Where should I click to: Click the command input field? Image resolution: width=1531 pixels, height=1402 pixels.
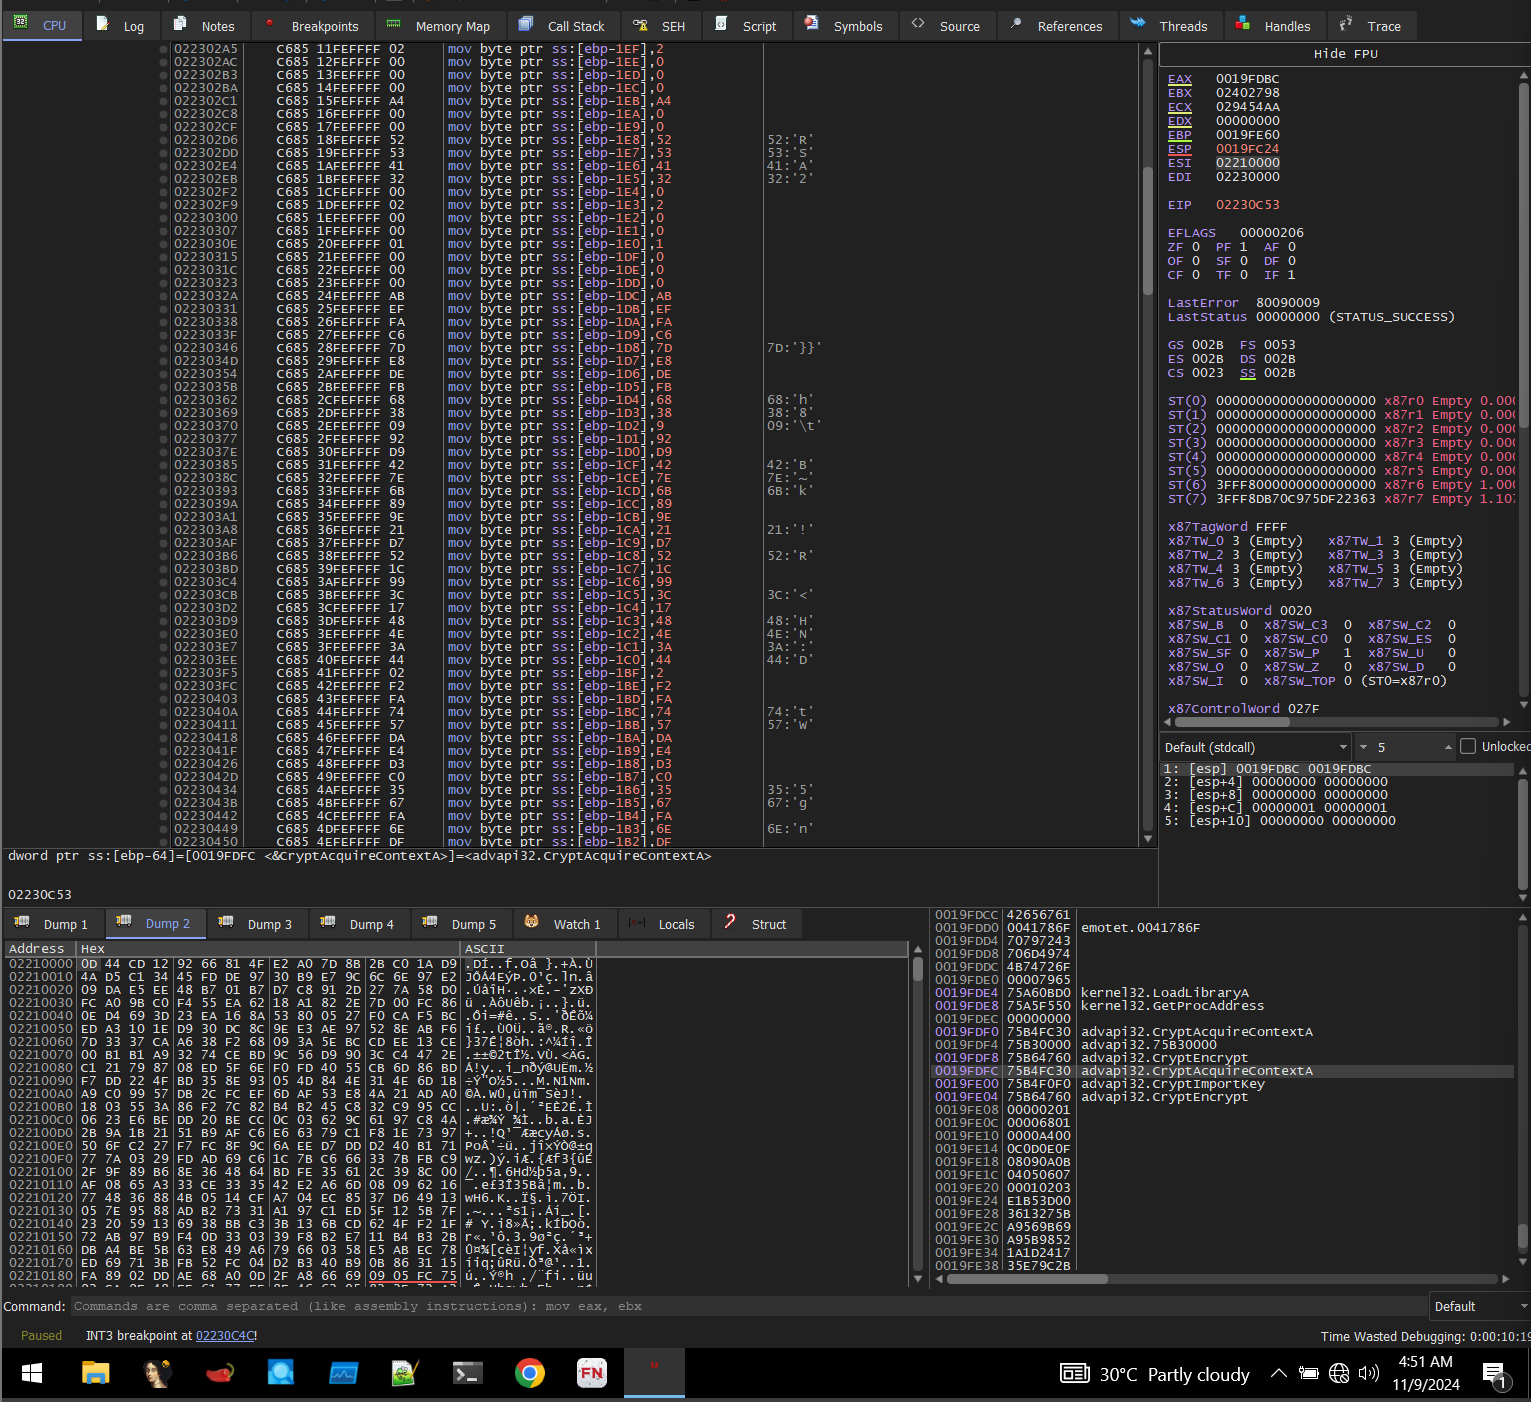tap(750, 1306)
